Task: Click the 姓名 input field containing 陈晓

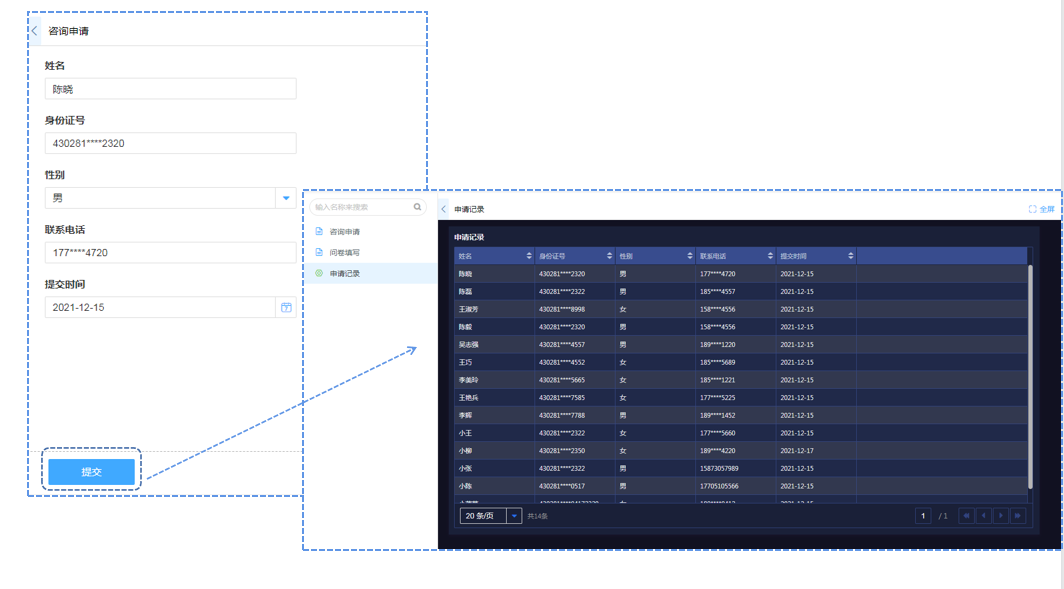Action: click(x=170, y=89)
